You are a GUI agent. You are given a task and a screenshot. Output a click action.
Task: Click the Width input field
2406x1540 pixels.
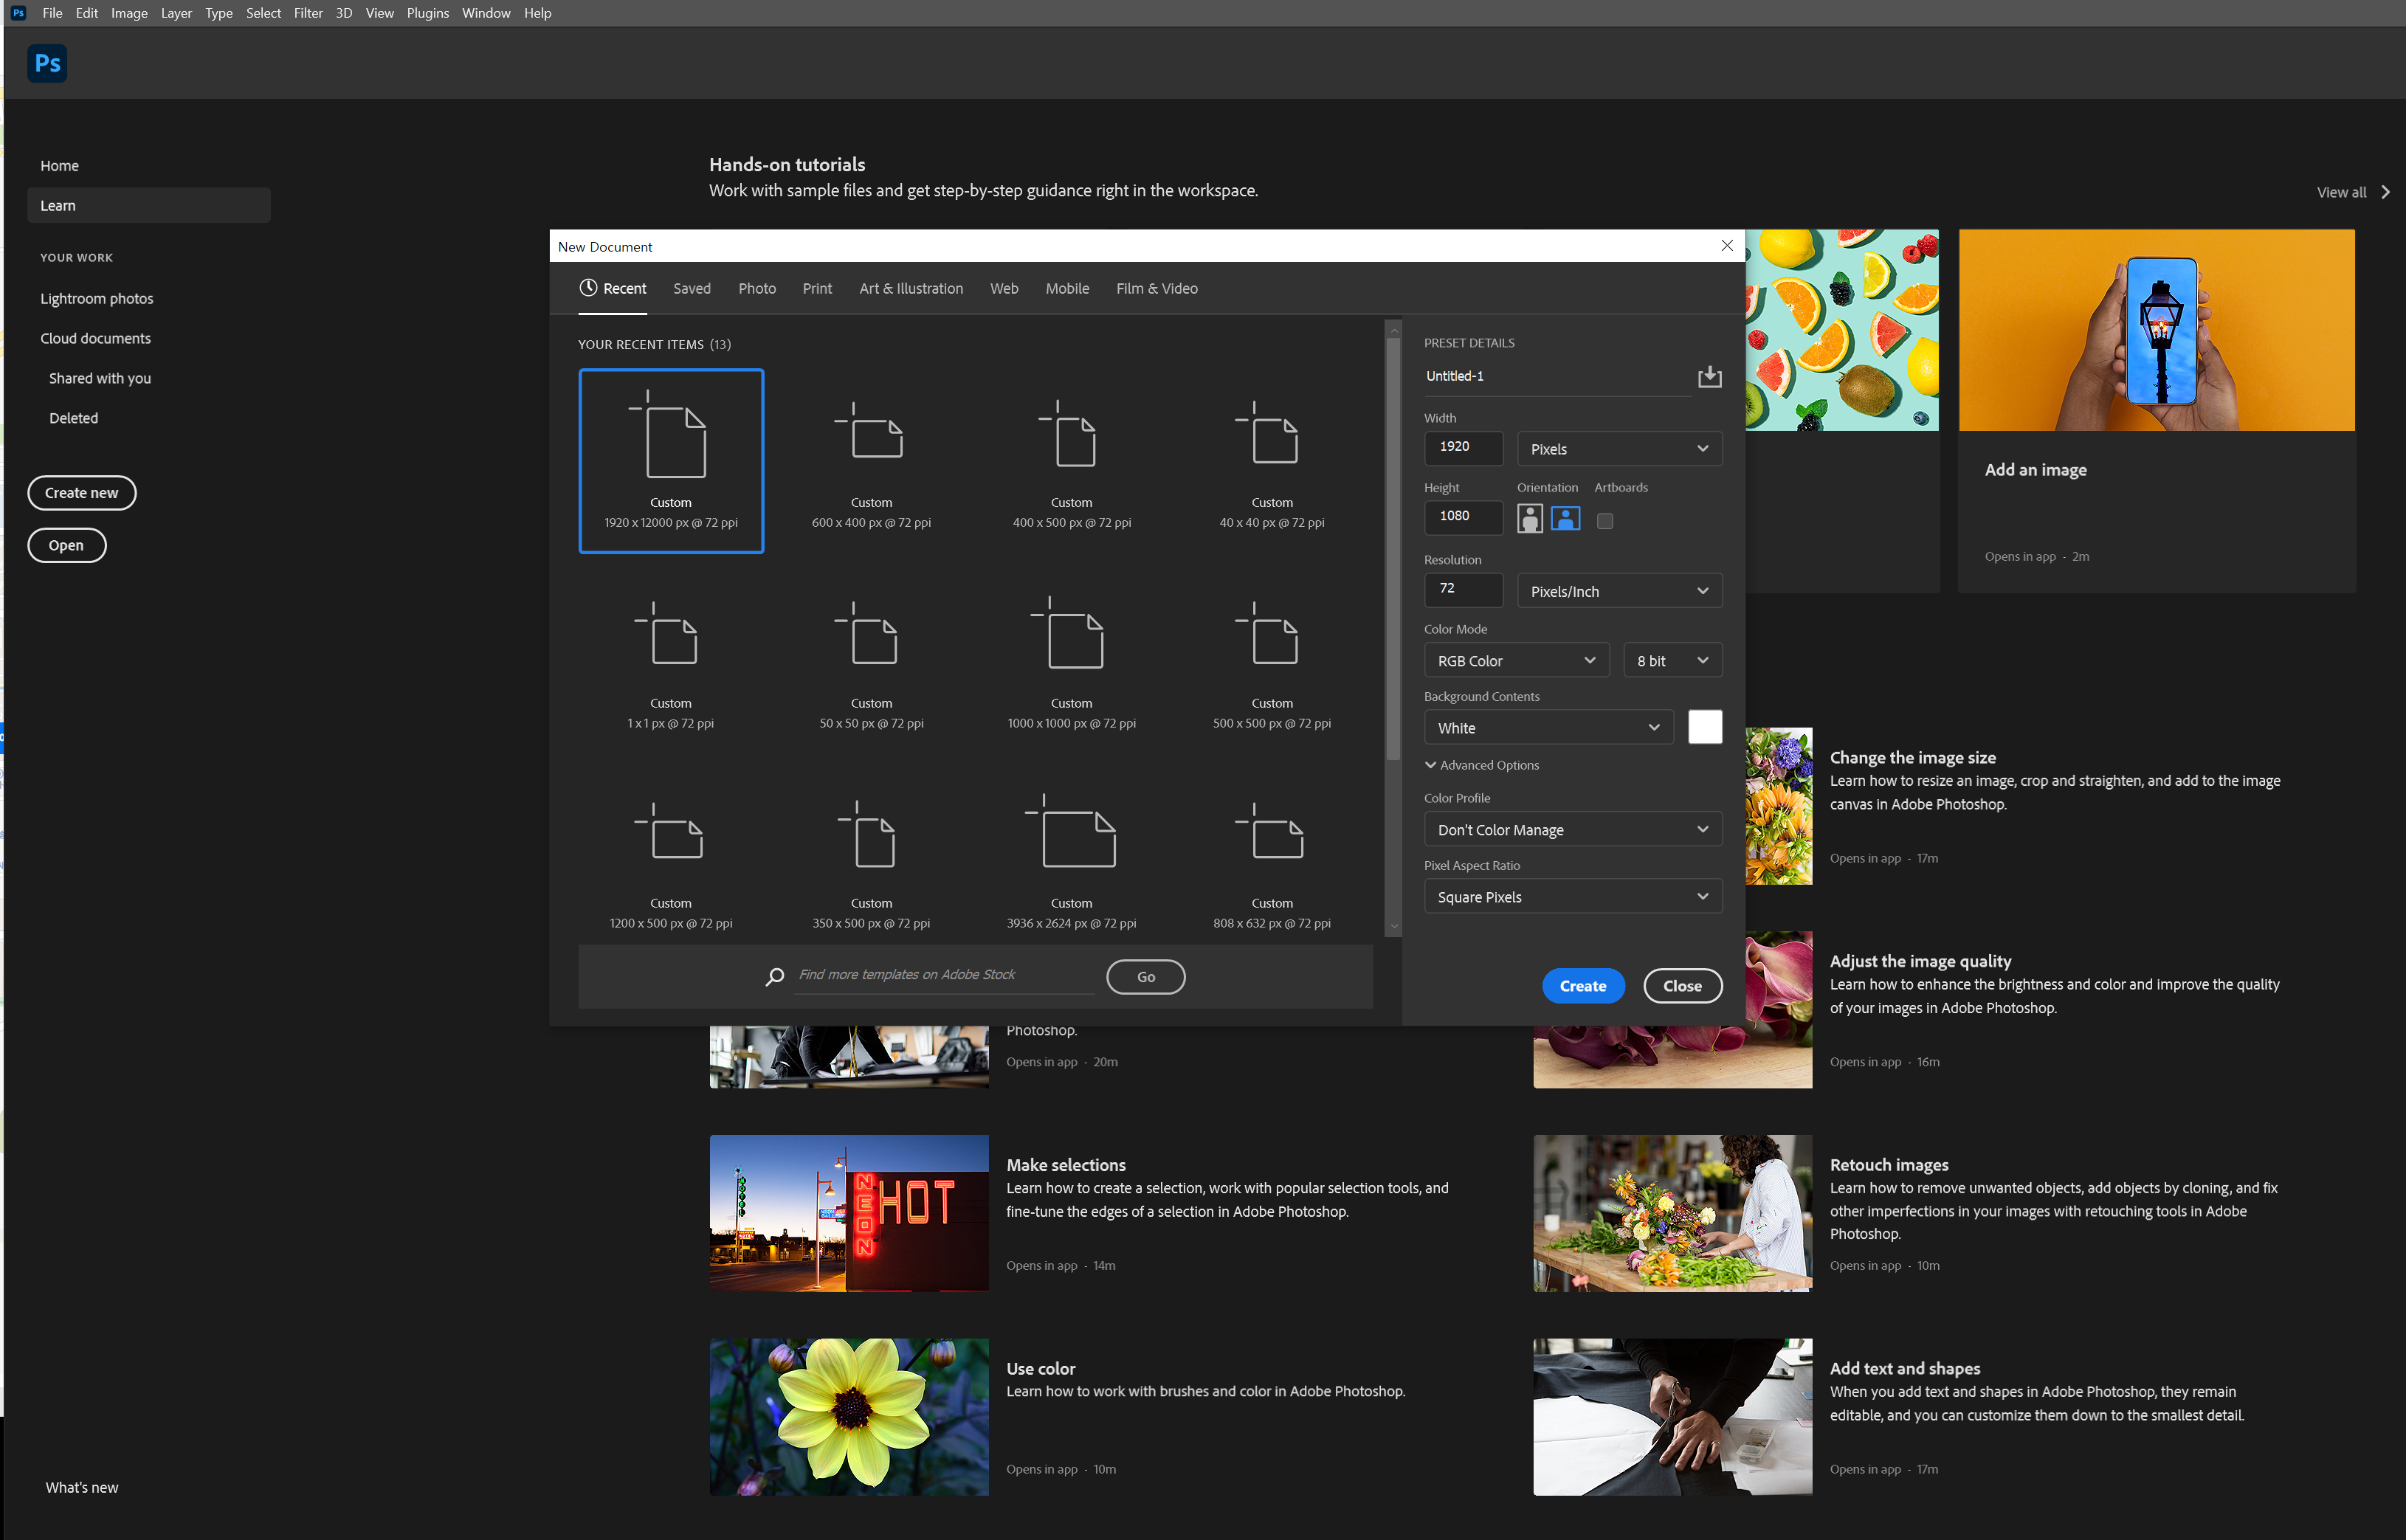pos(1462,447)
